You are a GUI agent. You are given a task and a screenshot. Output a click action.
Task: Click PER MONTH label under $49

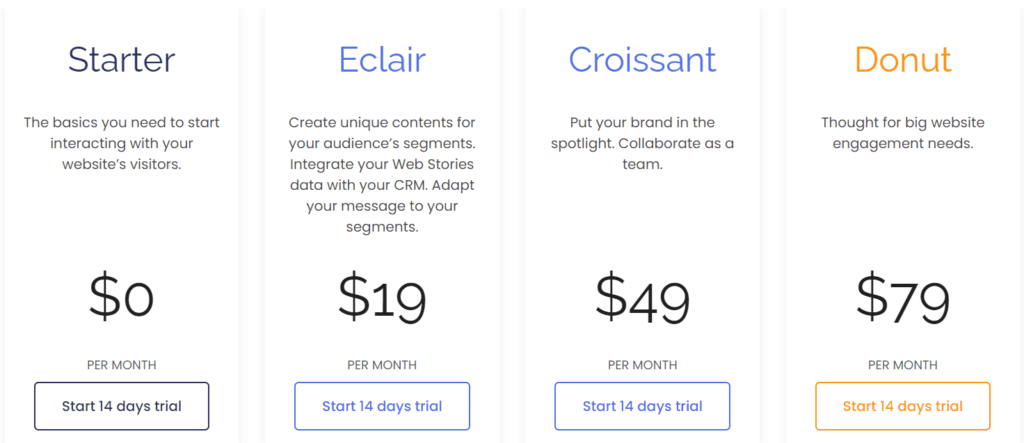(x=642, y=365)
